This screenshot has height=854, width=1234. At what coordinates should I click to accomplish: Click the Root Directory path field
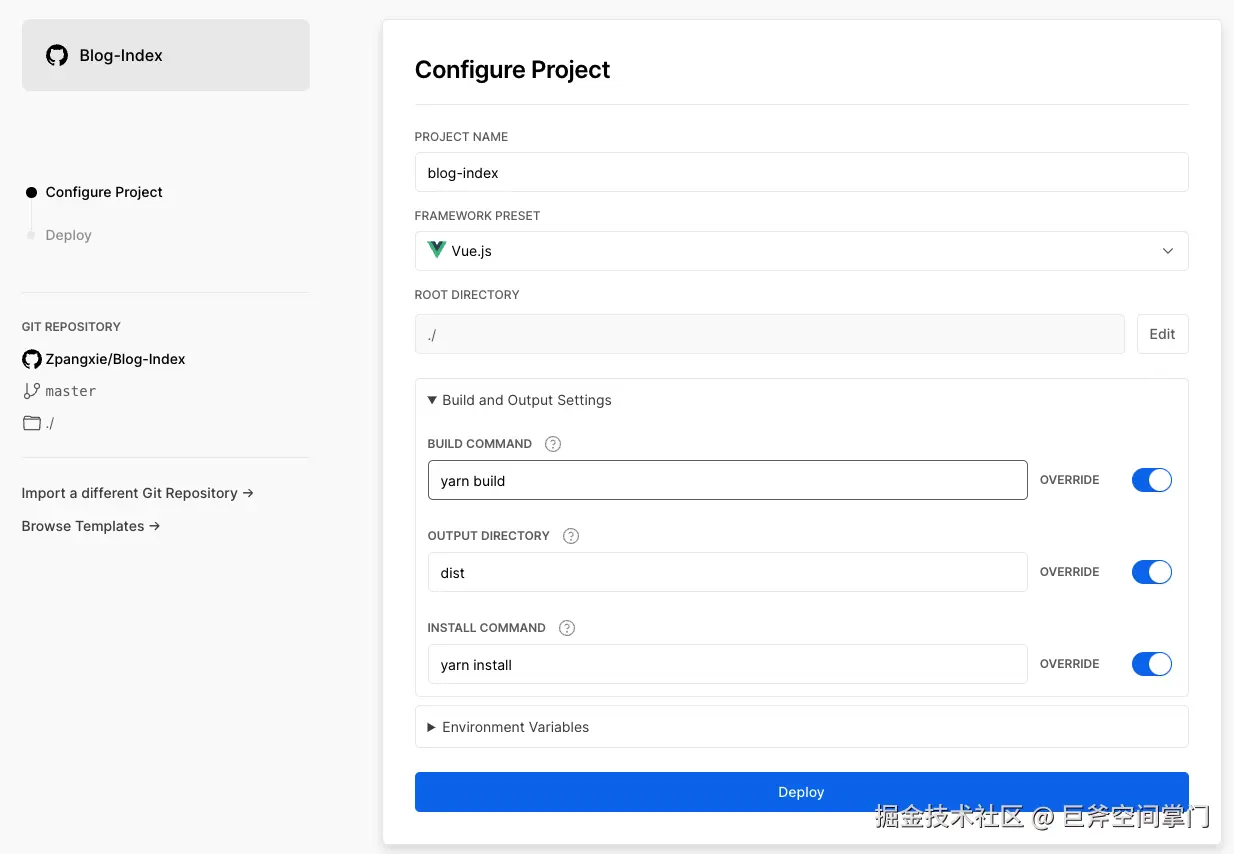(x=770, y=334)
